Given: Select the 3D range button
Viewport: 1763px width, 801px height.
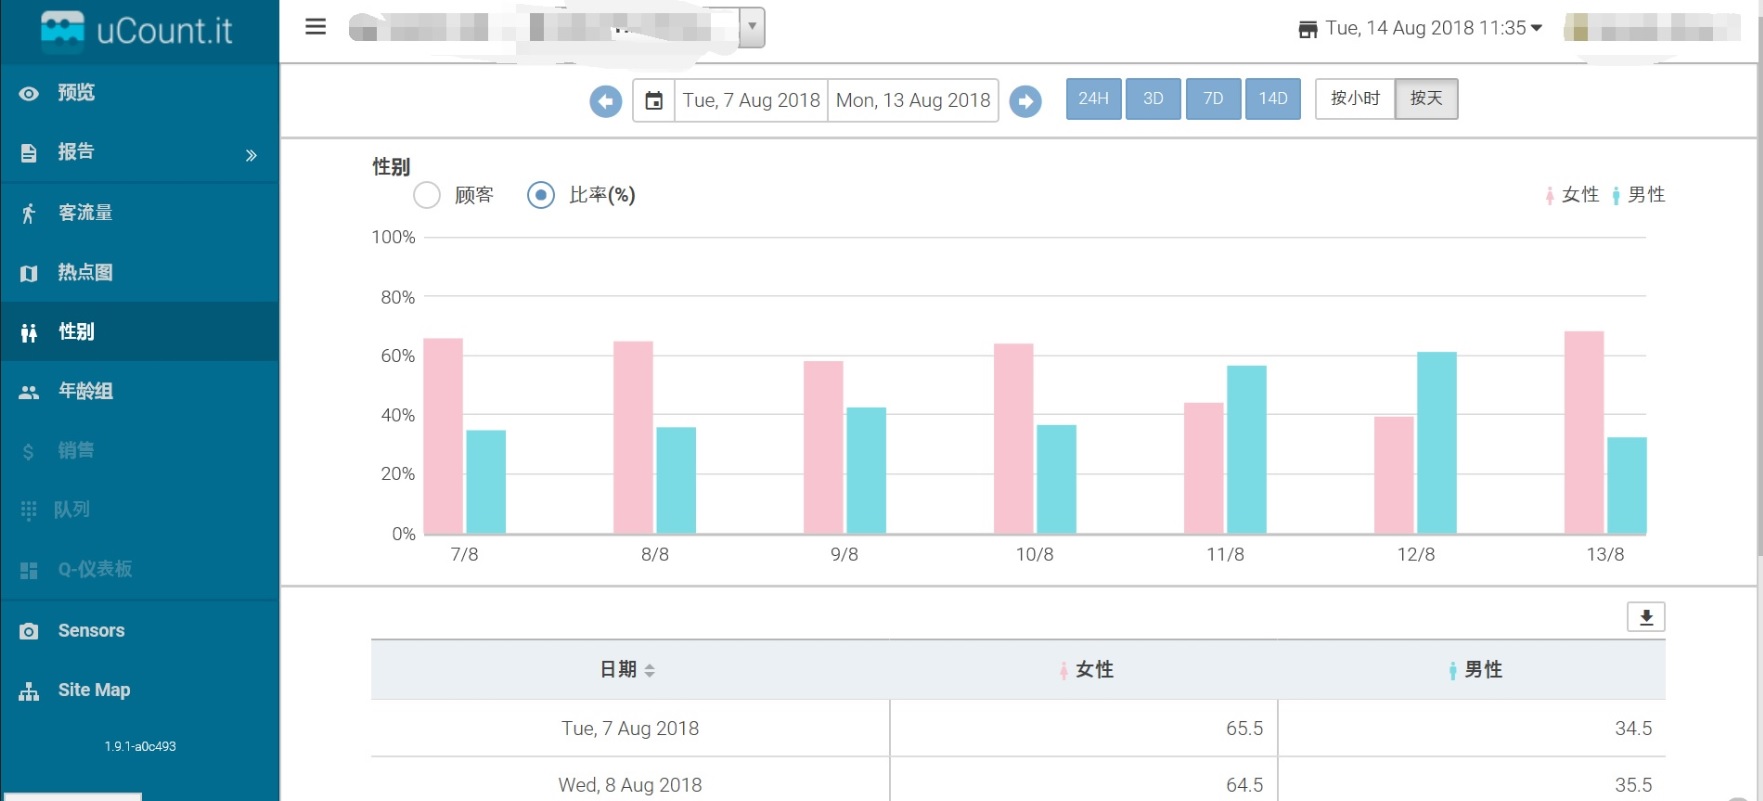Looking at the screenshot, I should click(1153, 99).
